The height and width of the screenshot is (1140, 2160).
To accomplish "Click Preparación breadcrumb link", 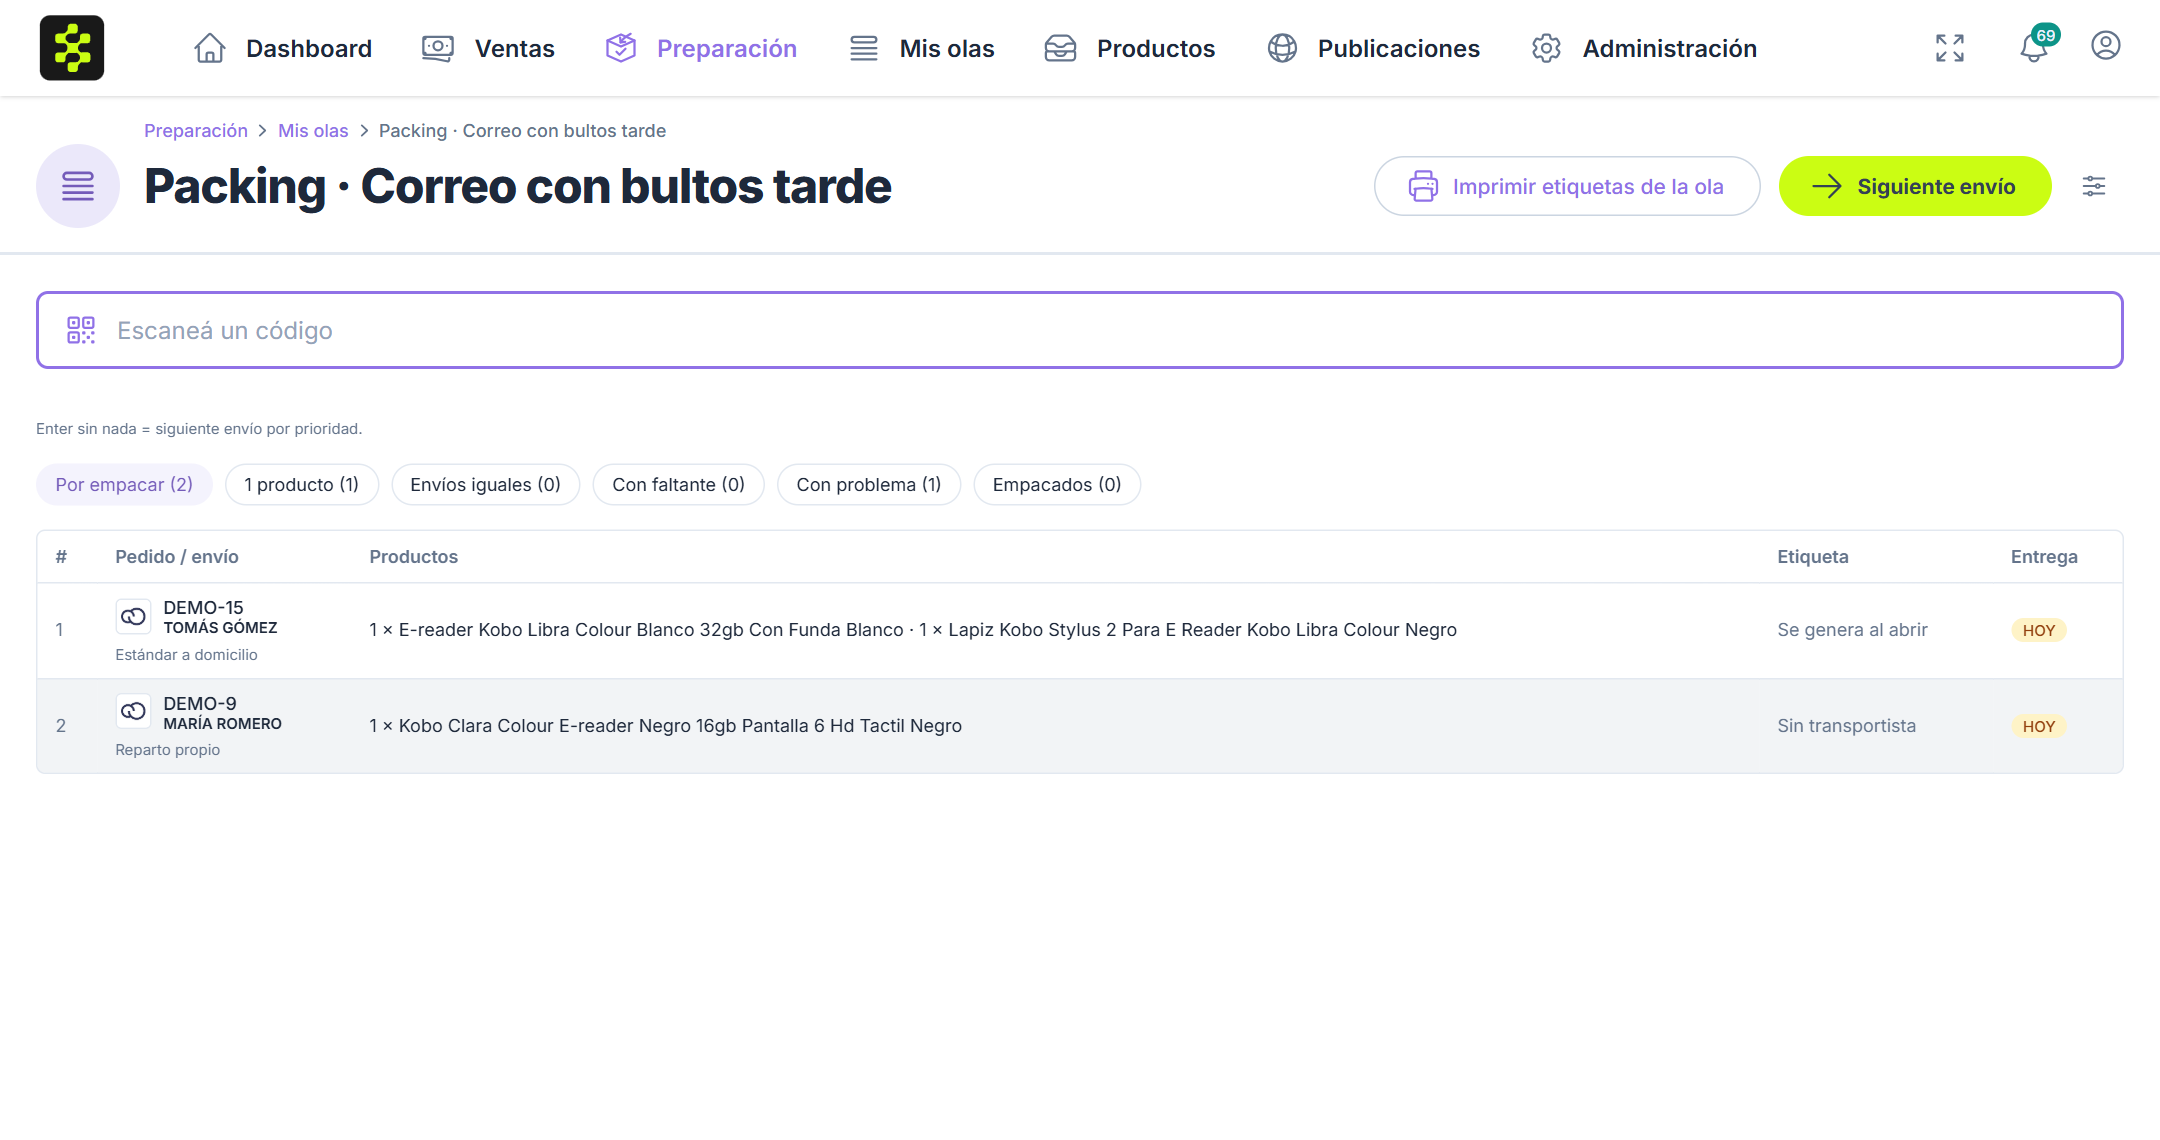I will point(196,131).
